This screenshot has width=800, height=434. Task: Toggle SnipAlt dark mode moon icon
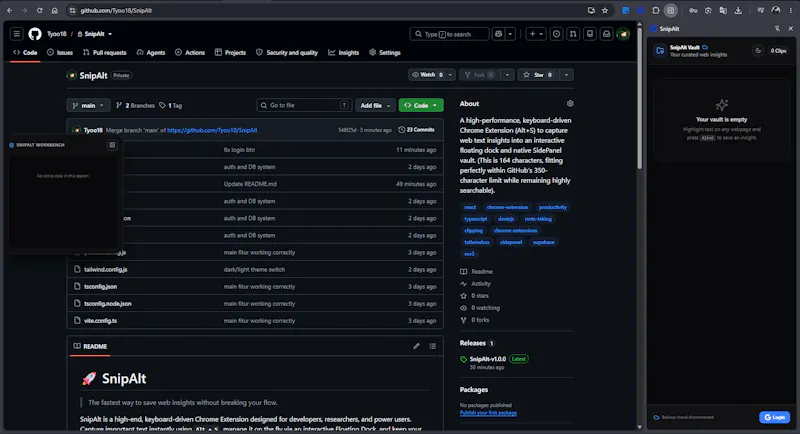[x=758, y=50]
